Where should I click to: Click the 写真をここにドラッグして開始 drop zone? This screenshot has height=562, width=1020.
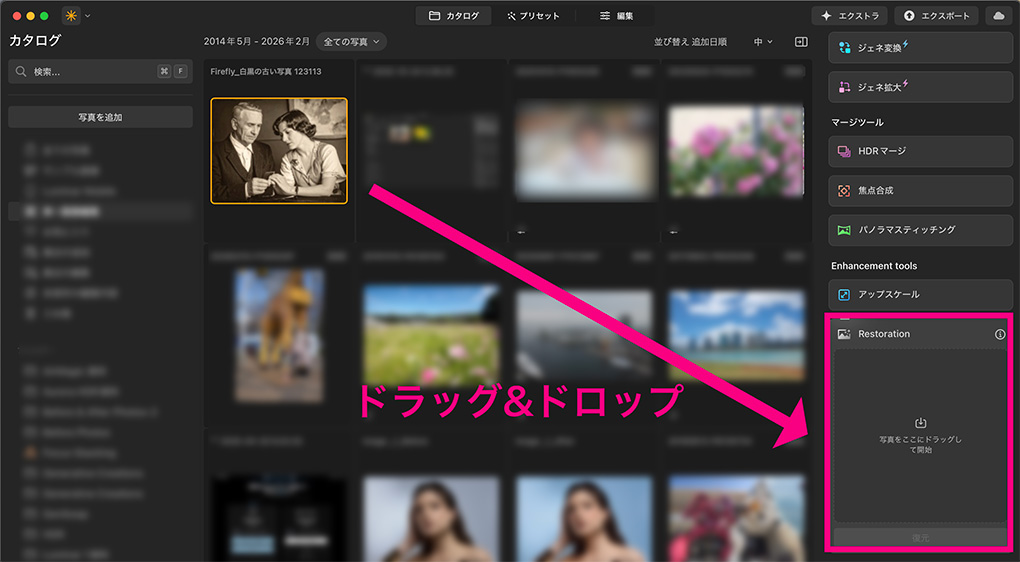pos(920,436)
